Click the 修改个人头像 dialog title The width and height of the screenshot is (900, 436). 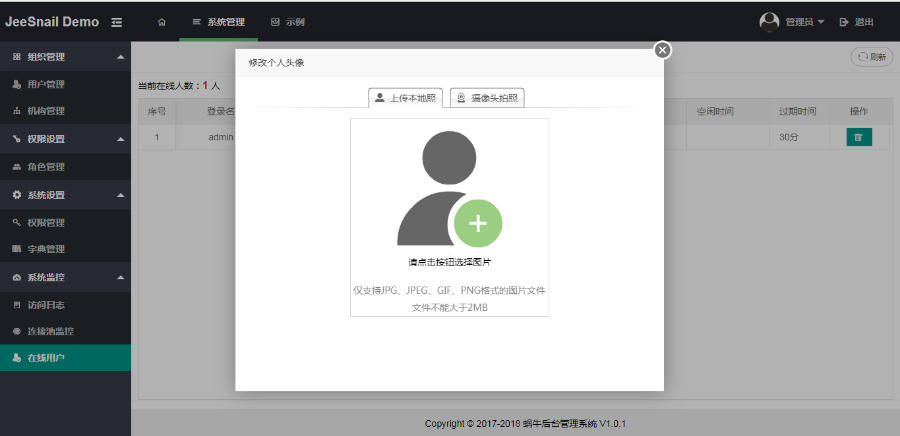point(276,63)
